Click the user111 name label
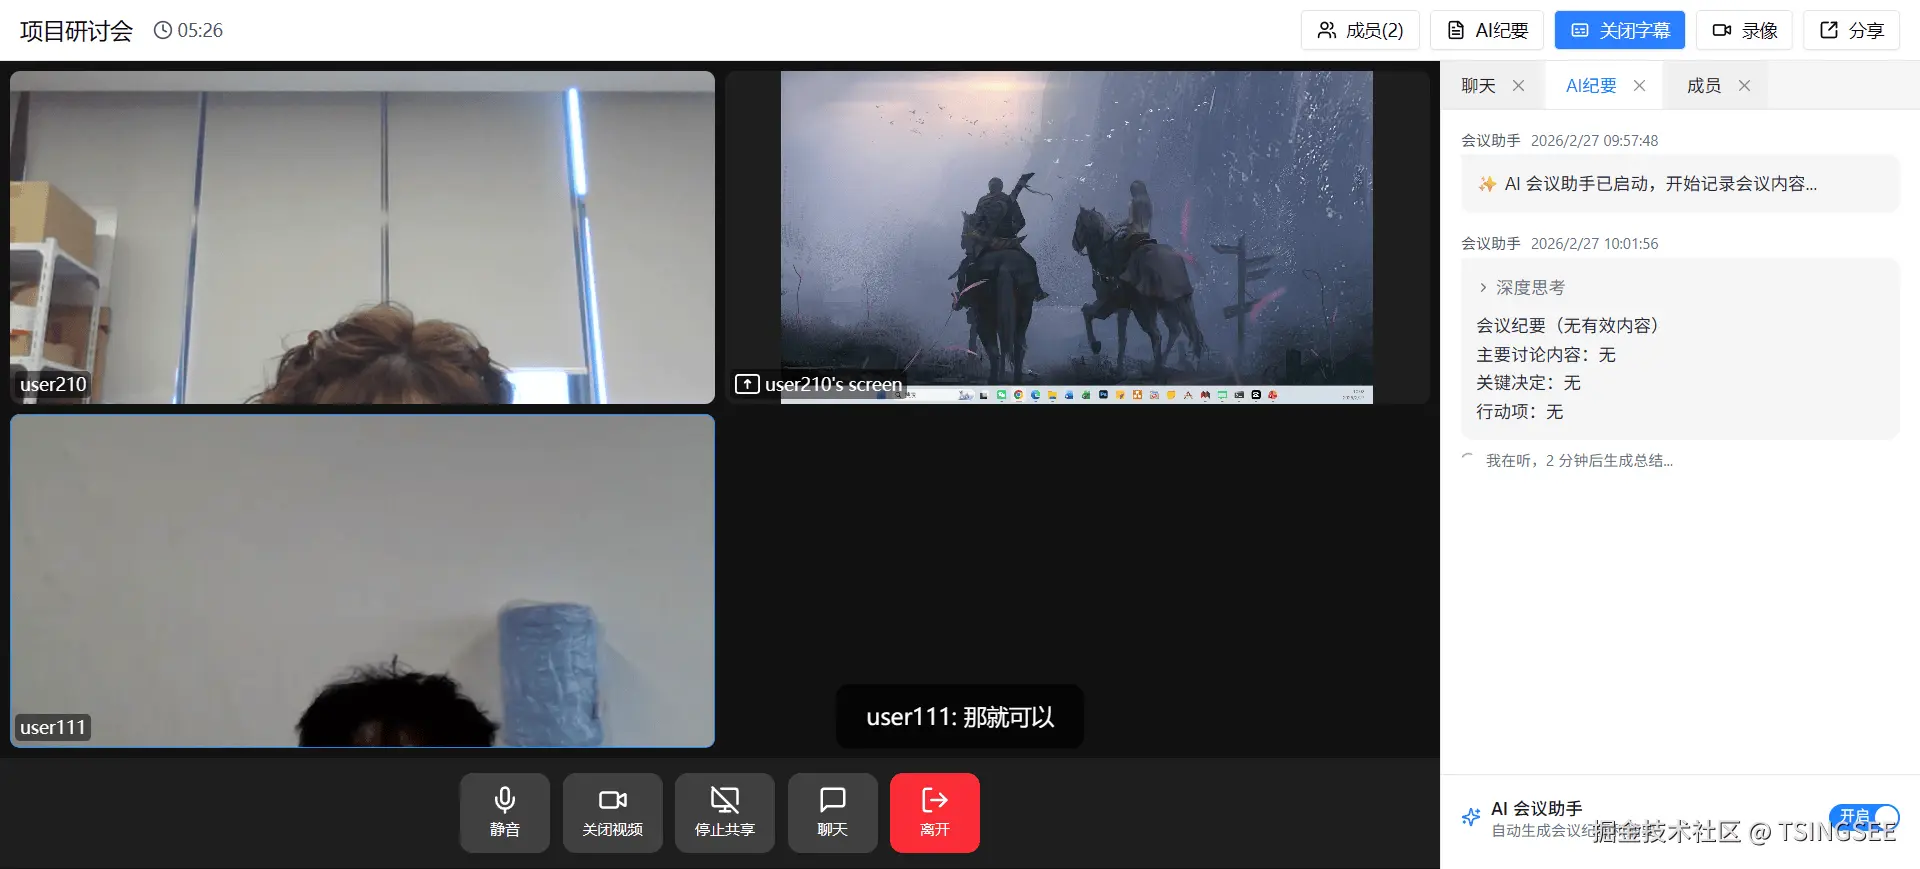1920x869 pixels. pyautogui.click(x=53, y=727)
